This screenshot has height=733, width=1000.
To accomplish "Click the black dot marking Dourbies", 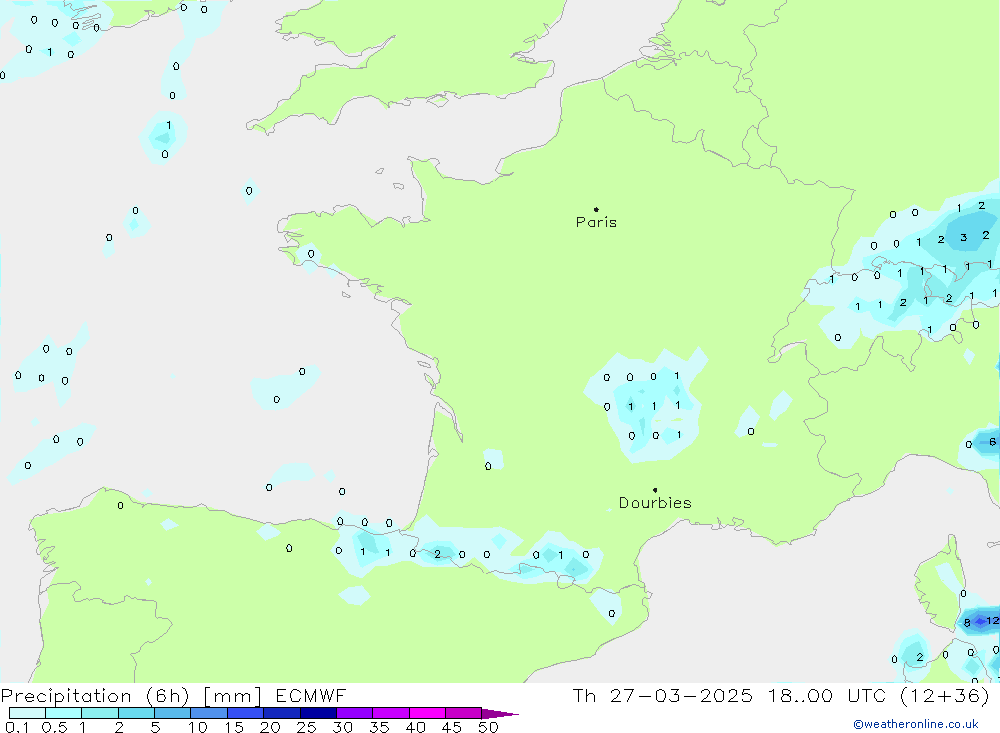I will 655,490.
